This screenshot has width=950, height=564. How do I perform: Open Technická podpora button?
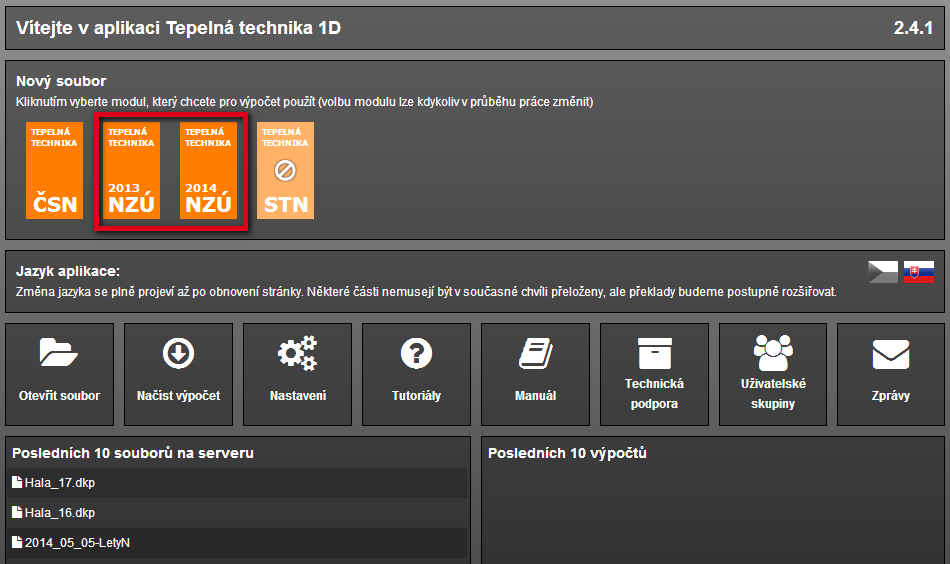tap(654, 374)
